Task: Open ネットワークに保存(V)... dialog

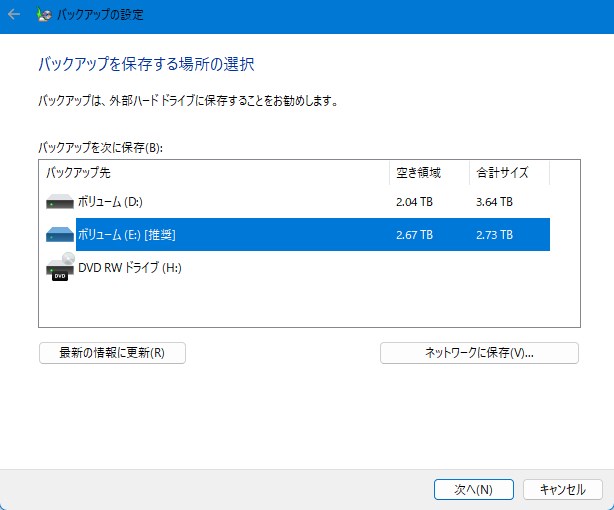Action: pyautogui.click(x=479, y=353)
